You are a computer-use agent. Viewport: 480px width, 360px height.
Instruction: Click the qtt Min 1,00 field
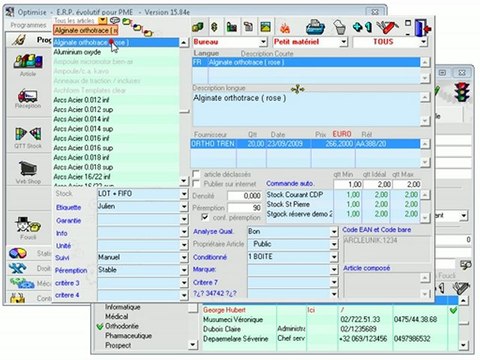(348, 184)
